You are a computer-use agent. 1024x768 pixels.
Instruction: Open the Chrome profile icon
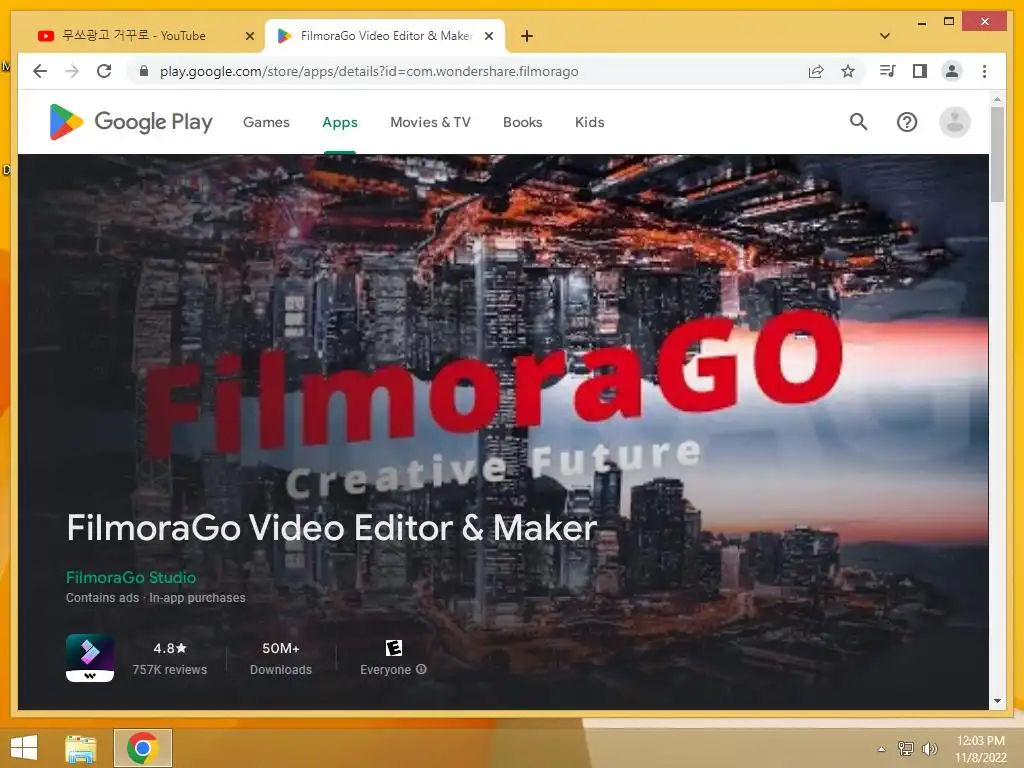952,71
